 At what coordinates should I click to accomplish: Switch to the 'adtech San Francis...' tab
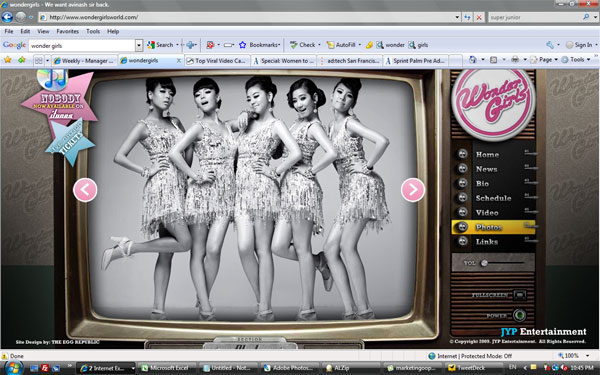click(350, 60)
